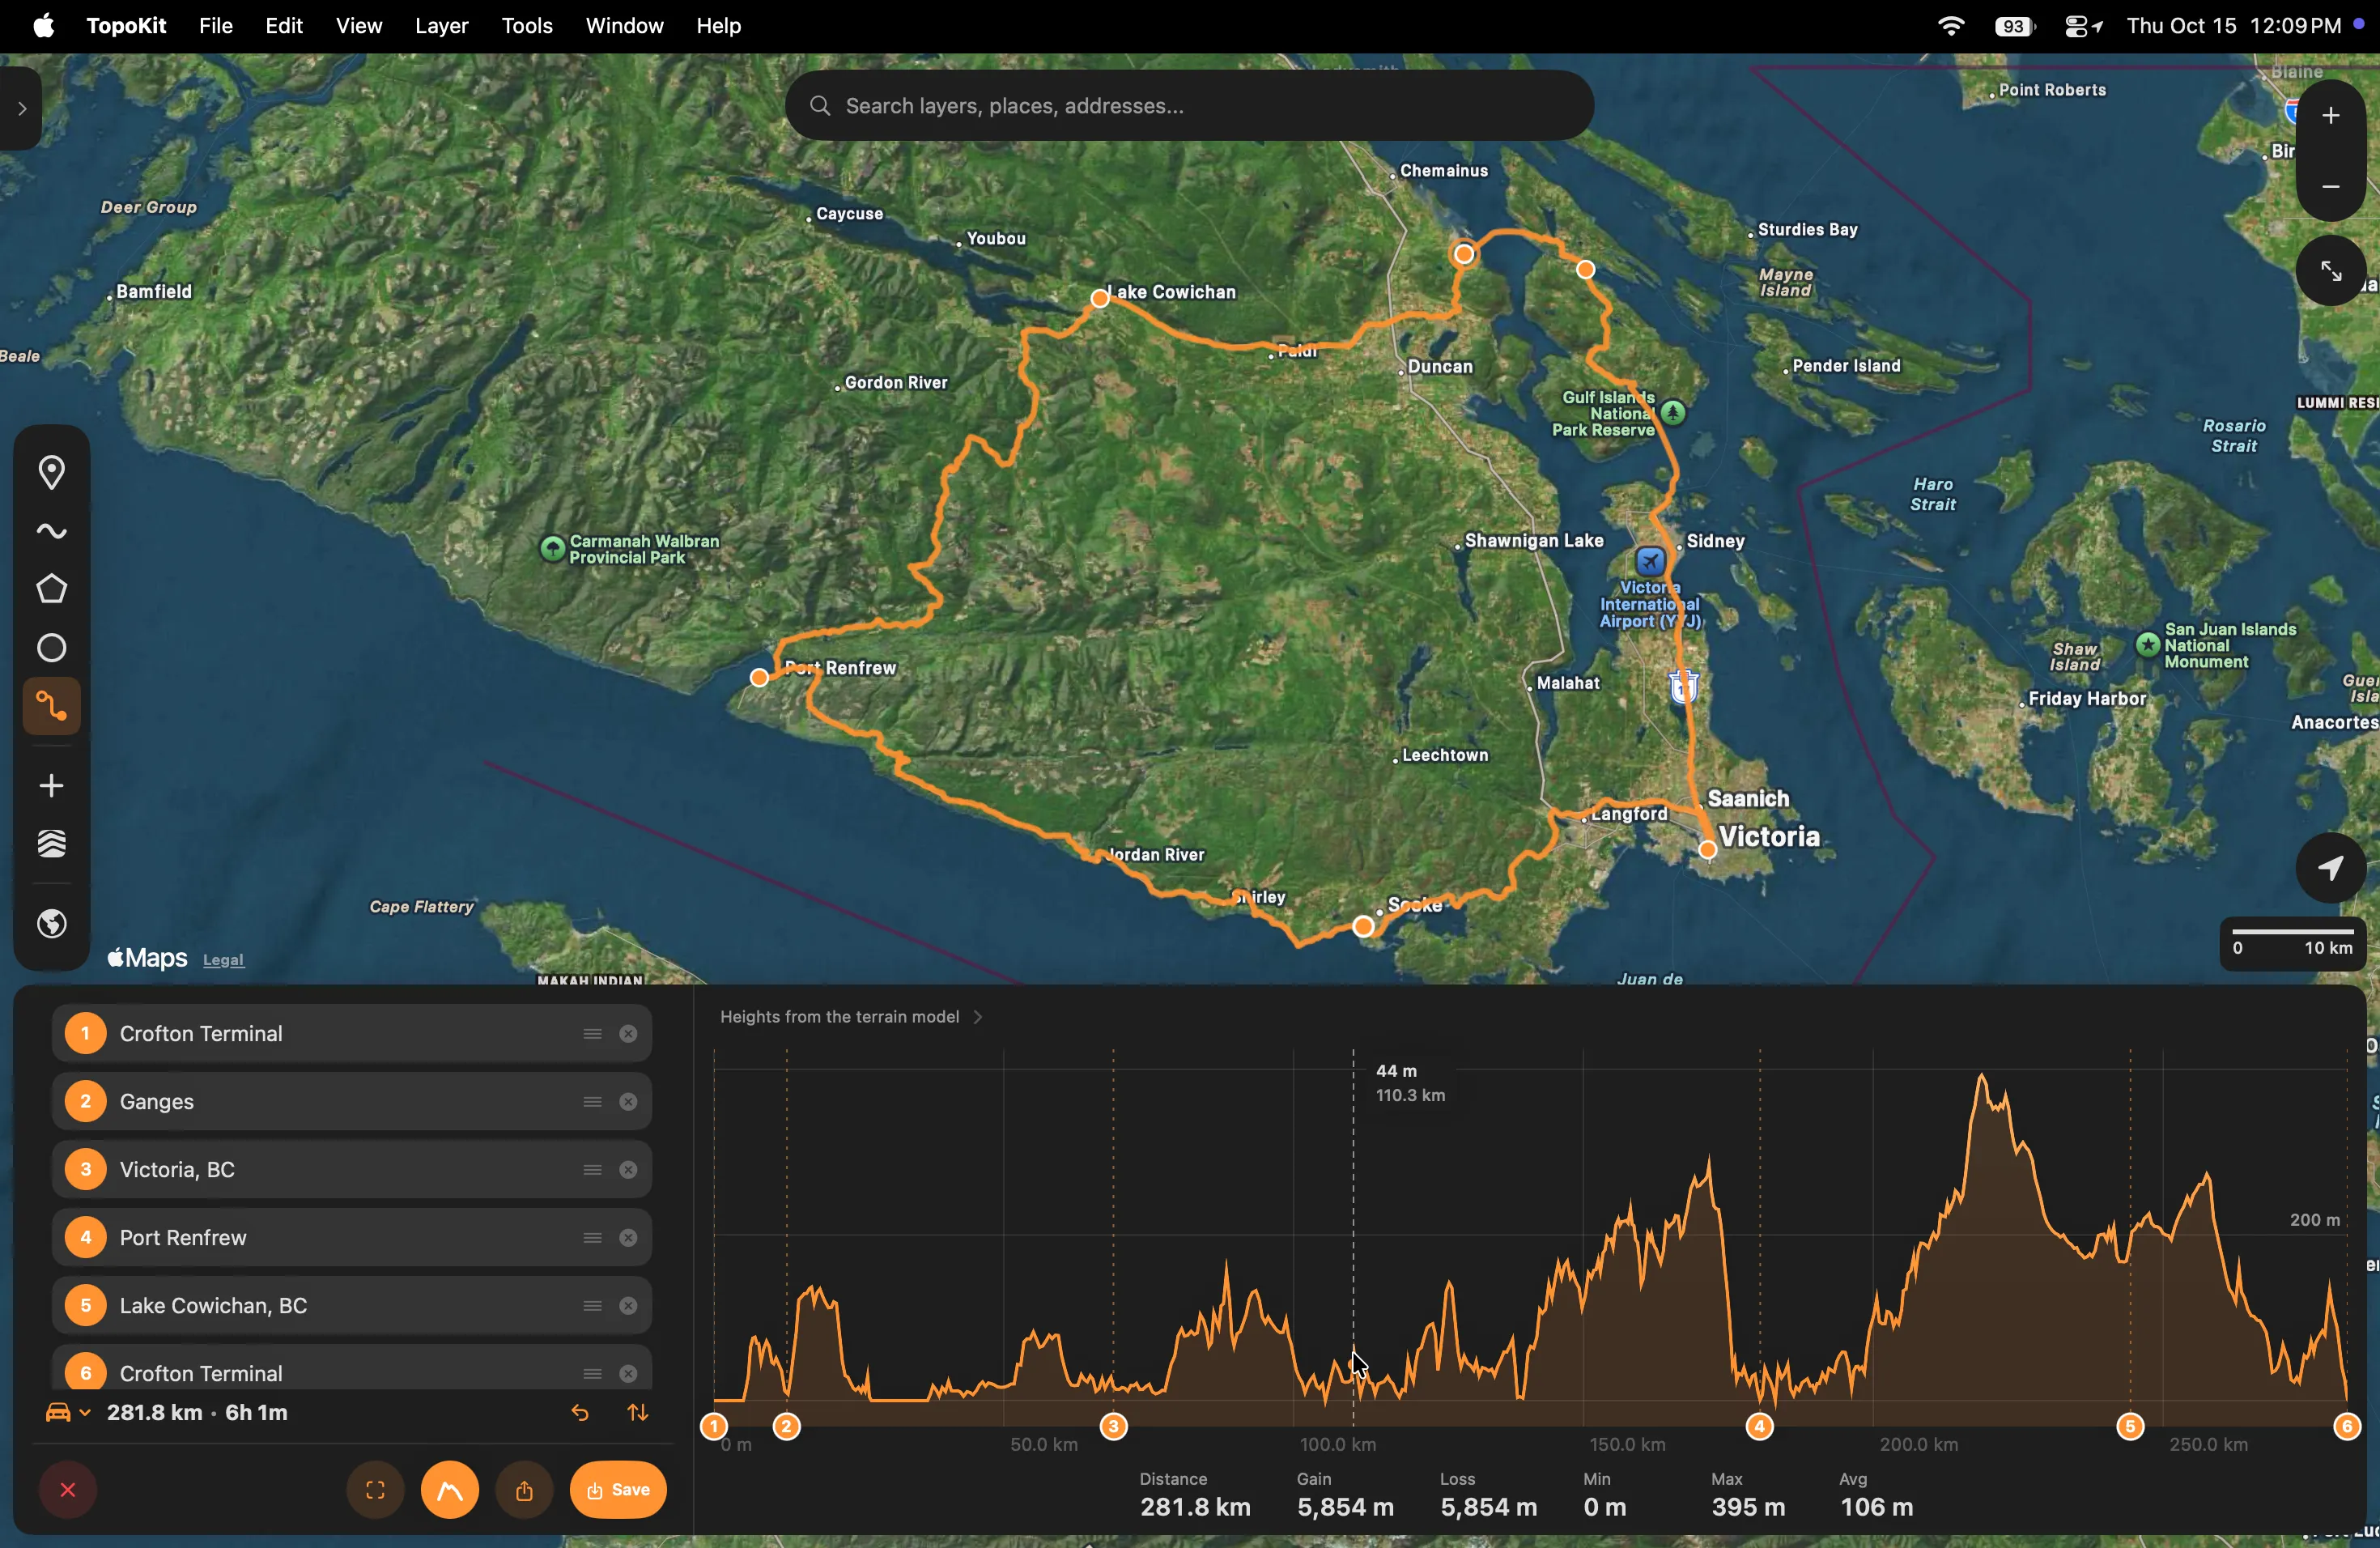Open the View menu

[x=358, y=26]
